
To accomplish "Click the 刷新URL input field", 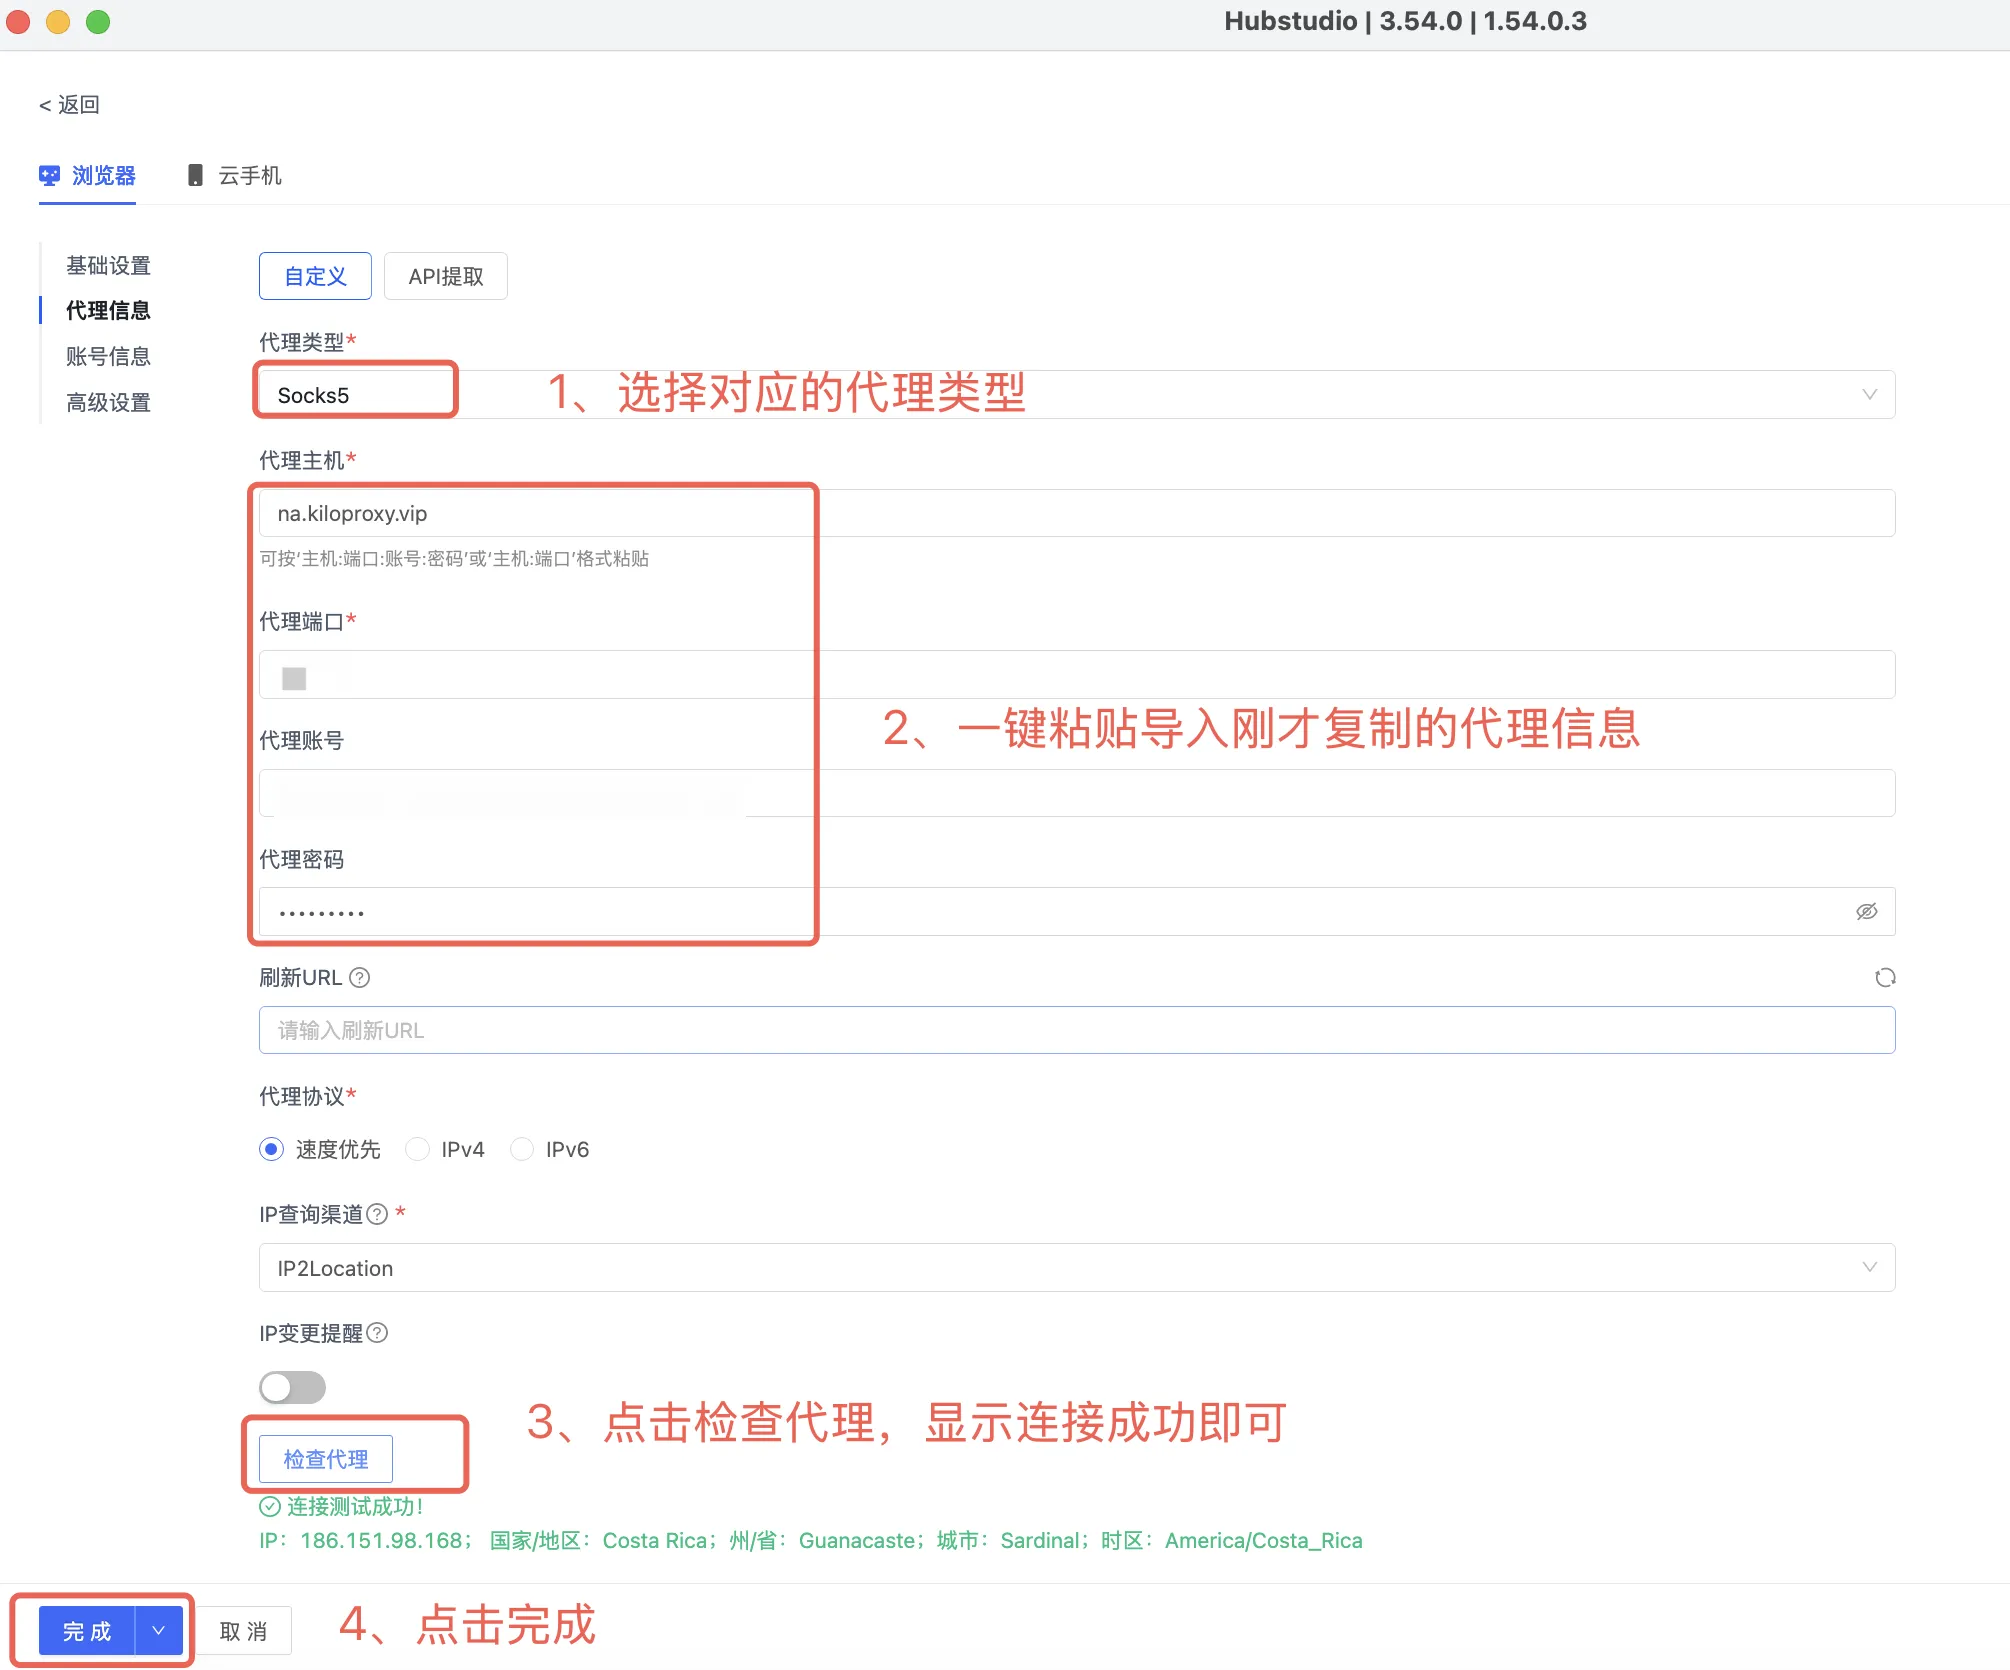I will [1077, 1030].
